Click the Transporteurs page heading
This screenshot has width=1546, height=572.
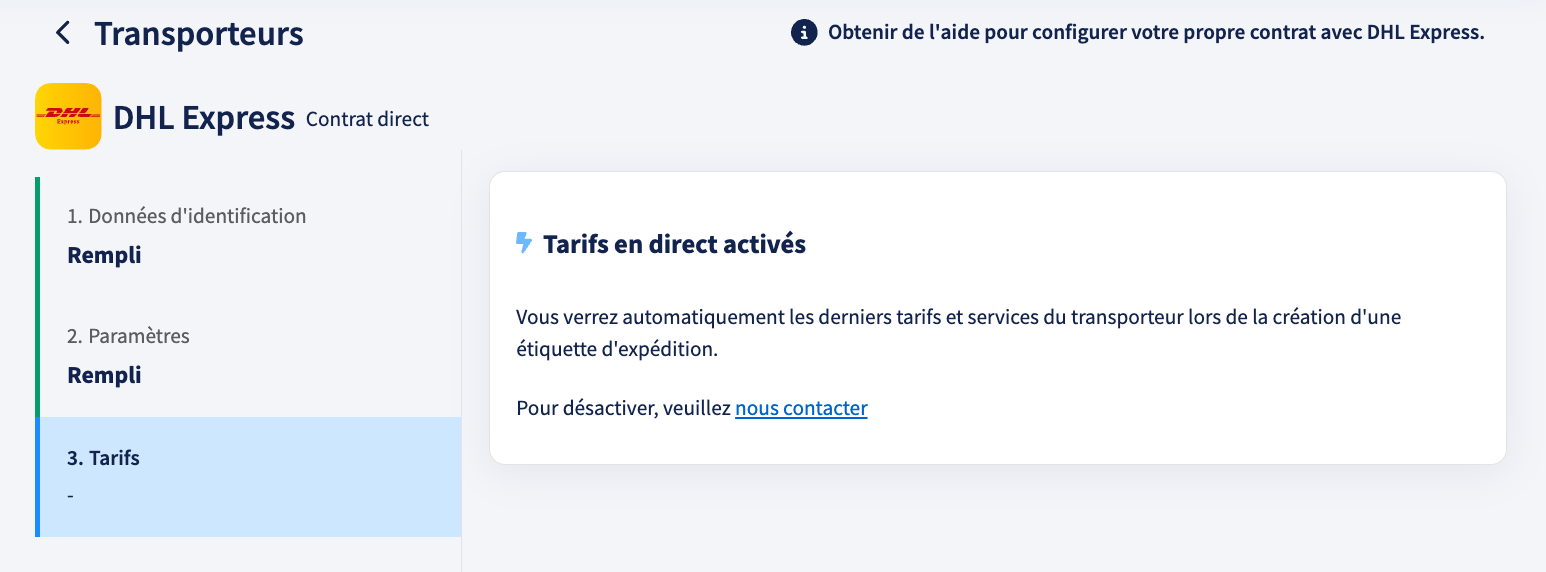pyautogui.click(x=199, y=33)
